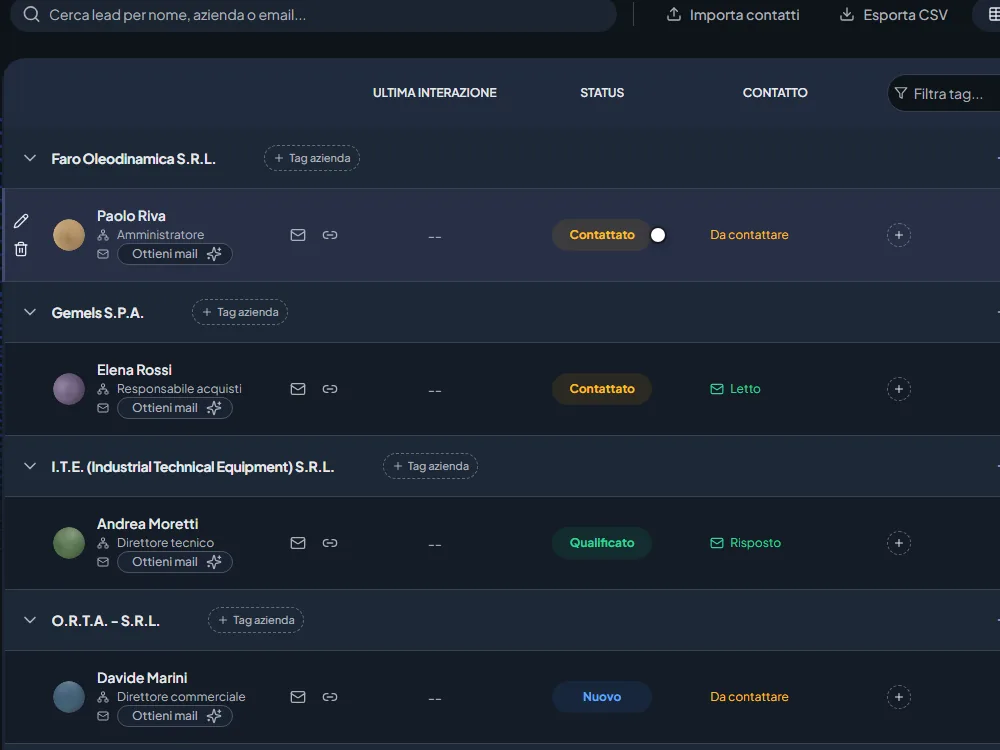Open Andrea Moretti's Qualificato status dropdown
Image resolution: width=1000 pixels, height=750 pixels.
pyautogui.click(x=601, y=543)
